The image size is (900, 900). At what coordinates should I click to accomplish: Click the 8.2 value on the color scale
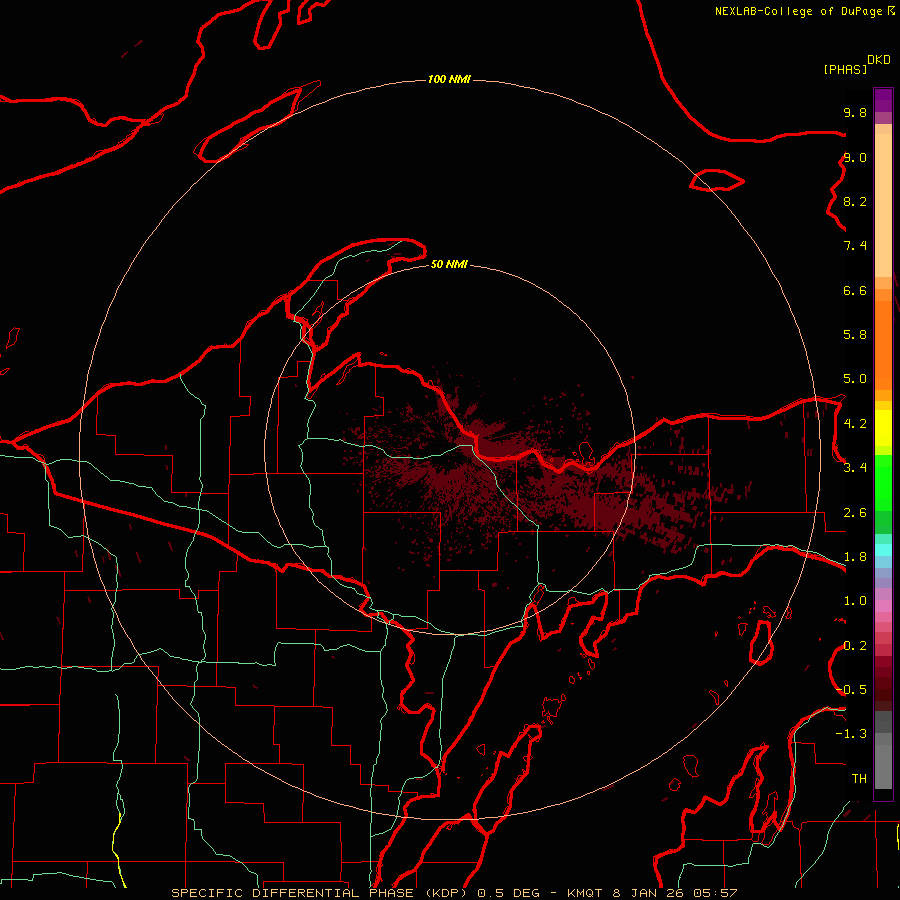[855, 201]
